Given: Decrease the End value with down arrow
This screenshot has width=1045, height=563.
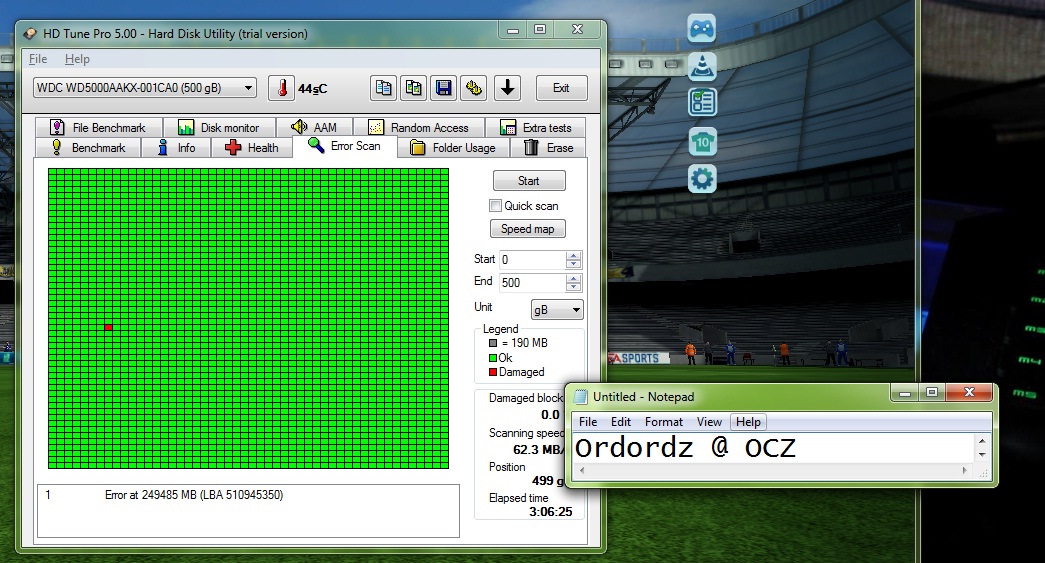Looking at the screenshot, I should click(x=573, y=286).
